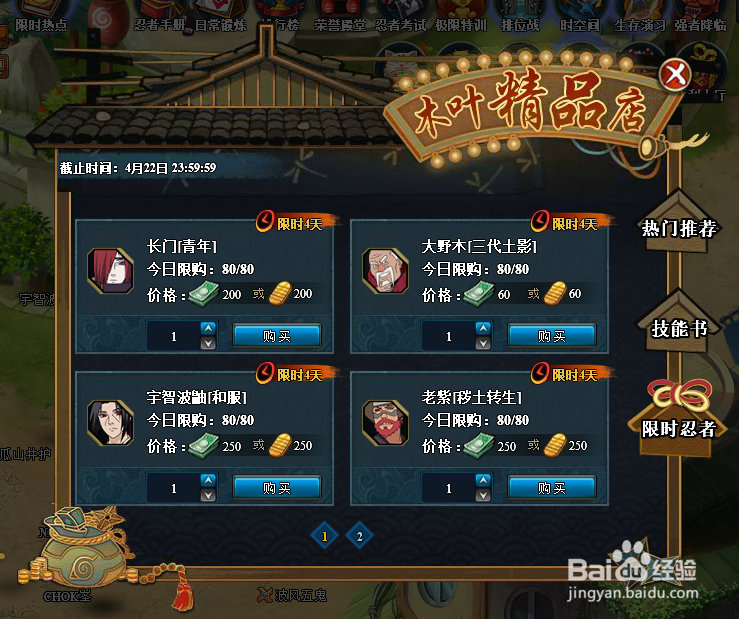Close the 木叶精品店 shop window
Viewport: 739px width, 619px height.
click(675, 74)
